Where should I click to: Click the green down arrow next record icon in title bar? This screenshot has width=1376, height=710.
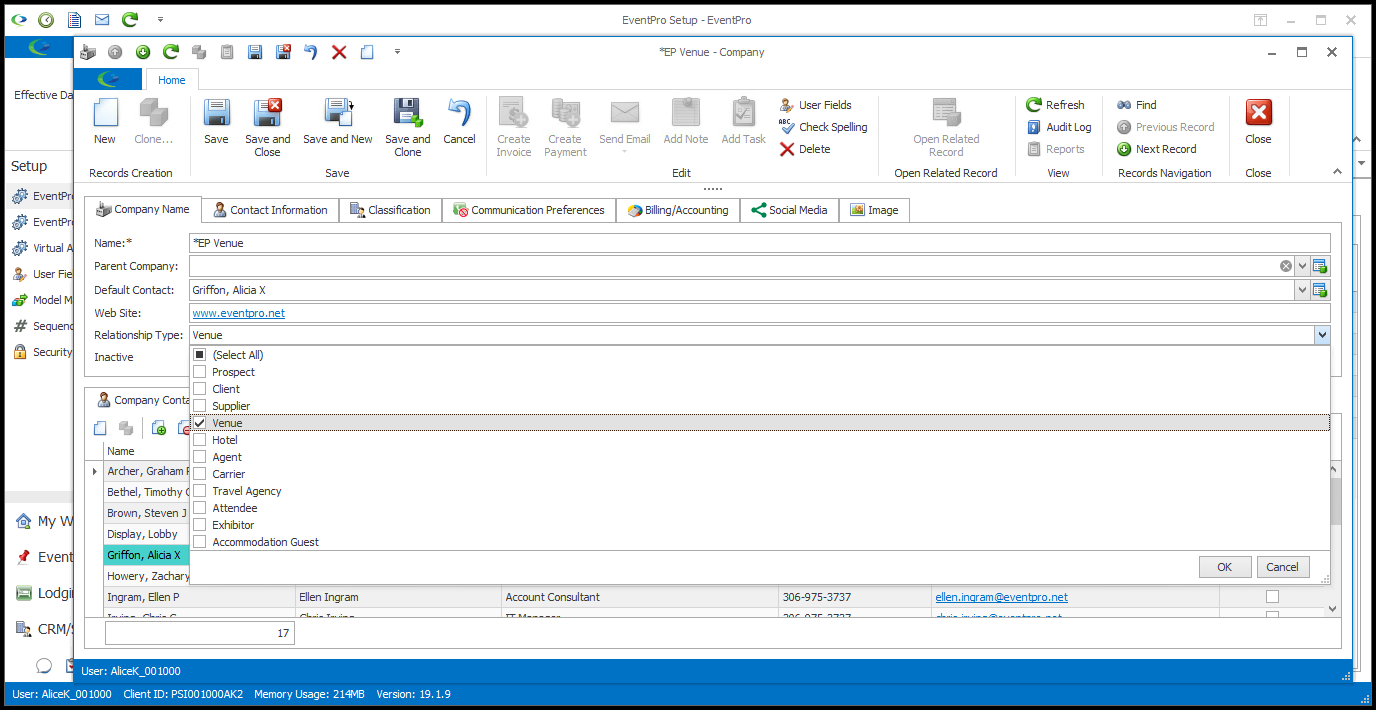[143, 52]
